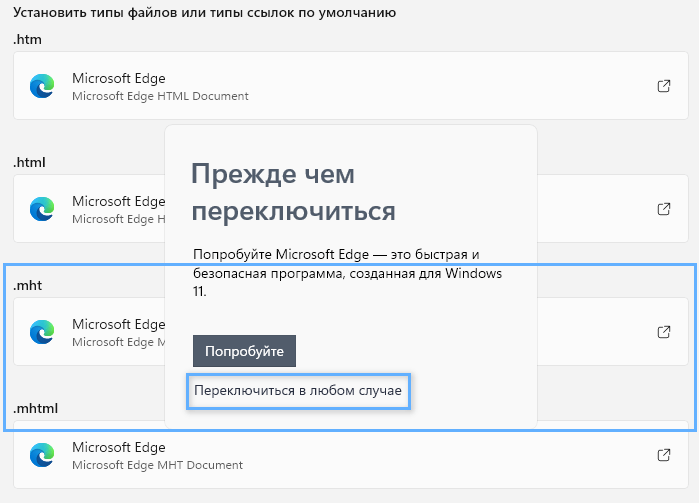Click the Edge logo in .mhtml row

42,455
